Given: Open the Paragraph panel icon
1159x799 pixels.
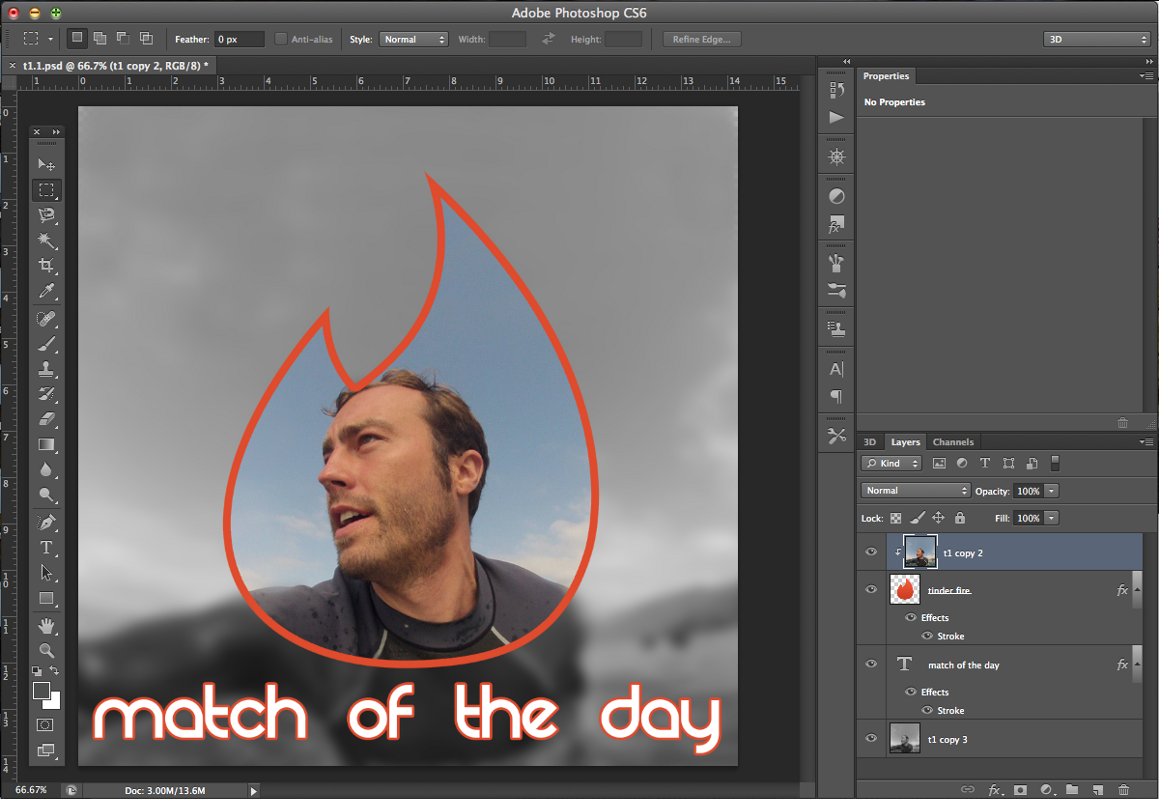Looking at the screenshot, I should [836, 396].
